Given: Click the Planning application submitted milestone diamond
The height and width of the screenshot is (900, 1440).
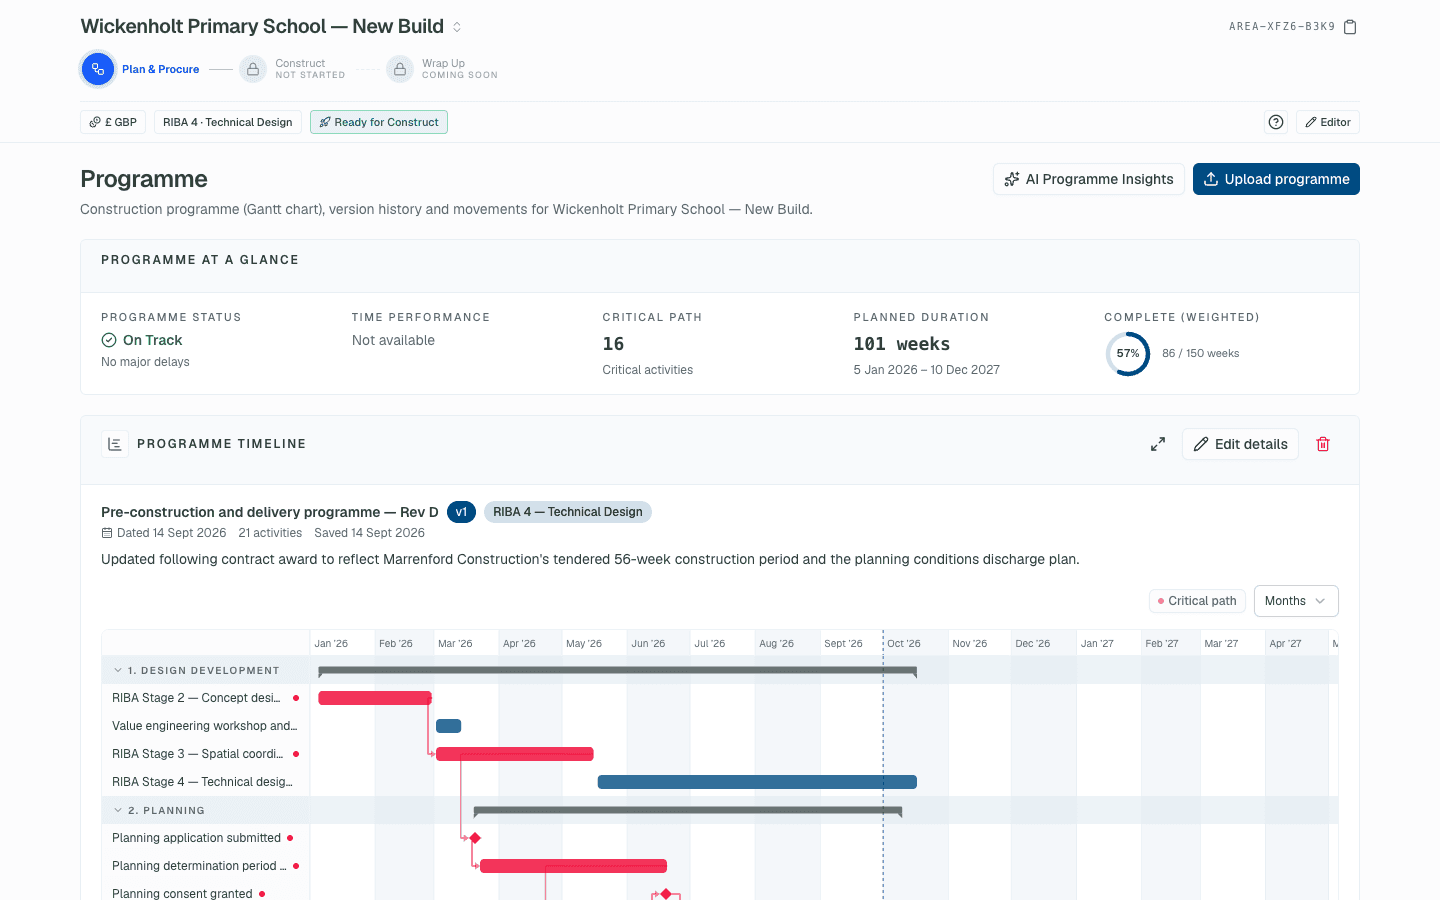Looking at the screenshot, I should [476, 838].
